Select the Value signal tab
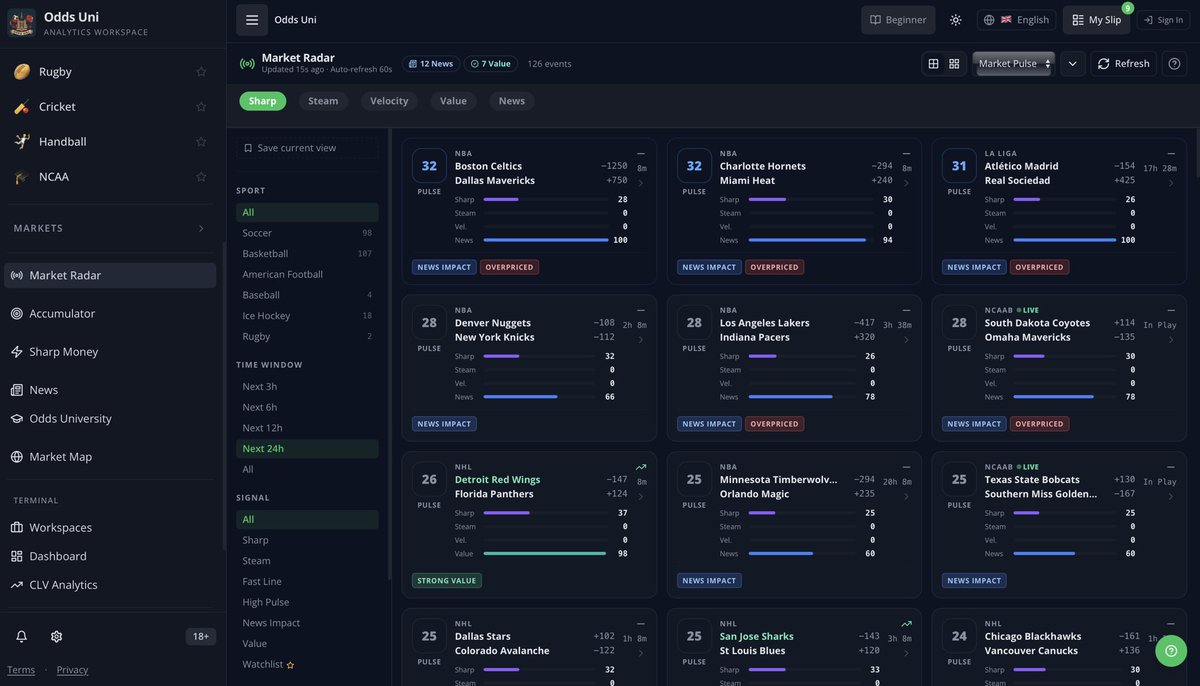This screenshot has height=686, width=1200. point(453,100)
